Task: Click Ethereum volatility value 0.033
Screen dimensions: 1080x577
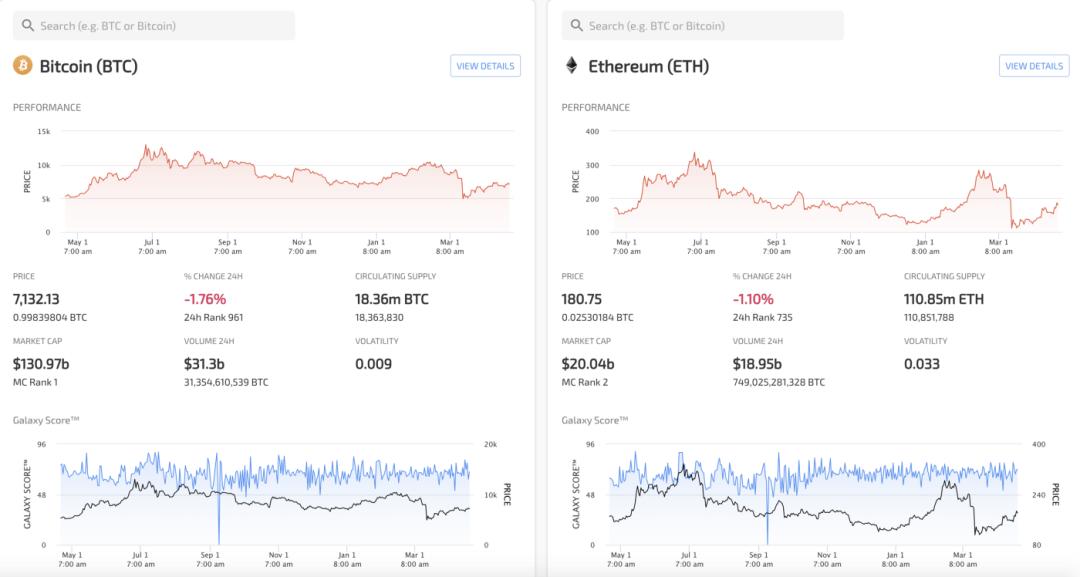Action: coord(922,364)
